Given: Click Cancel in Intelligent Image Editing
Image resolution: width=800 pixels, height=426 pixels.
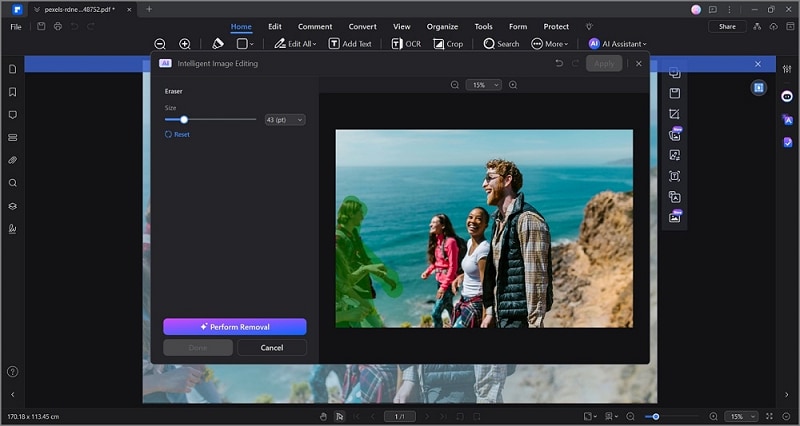Looking at the screenshot, I should [272, 347].
